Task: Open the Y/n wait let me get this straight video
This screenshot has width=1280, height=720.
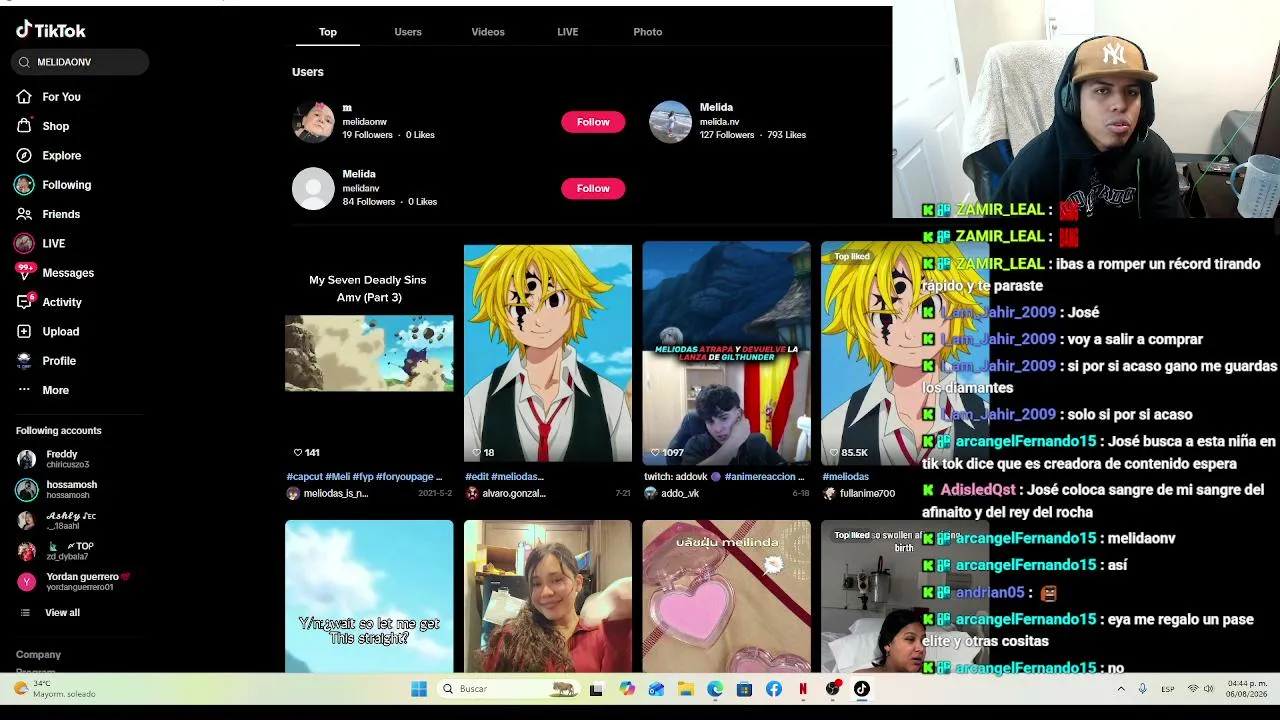Action: (x=369, y=597)
